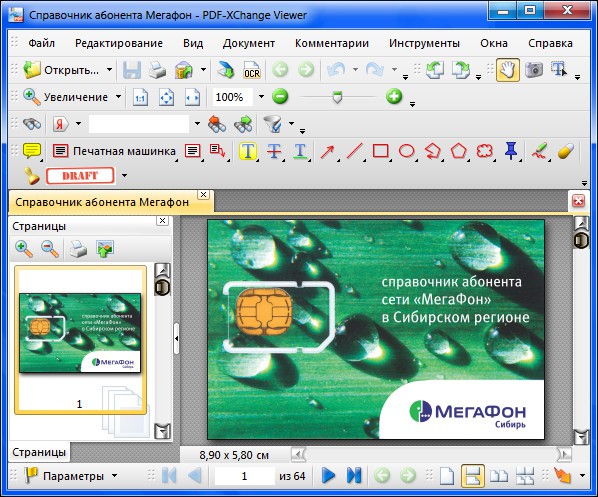Go to next page blue arrow
This screenshot has height=497, width=598.
(x=328, y=476)
